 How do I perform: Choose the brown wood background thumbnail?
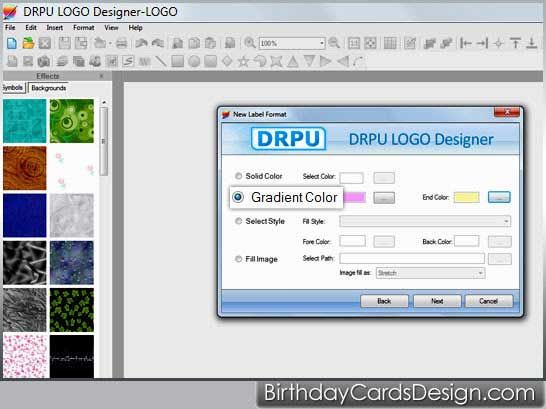click(x=25, y=168)
